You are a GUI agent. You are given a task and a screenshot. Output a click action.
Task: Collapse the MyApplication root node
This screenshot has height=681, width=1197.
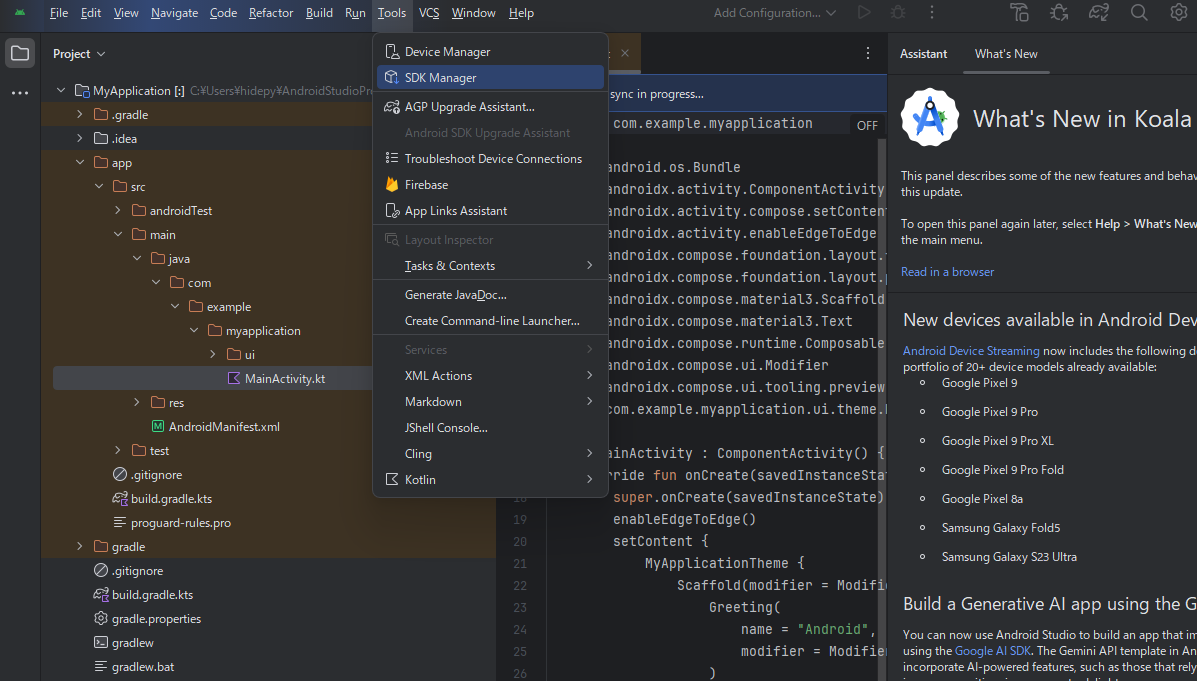[61, 90]
